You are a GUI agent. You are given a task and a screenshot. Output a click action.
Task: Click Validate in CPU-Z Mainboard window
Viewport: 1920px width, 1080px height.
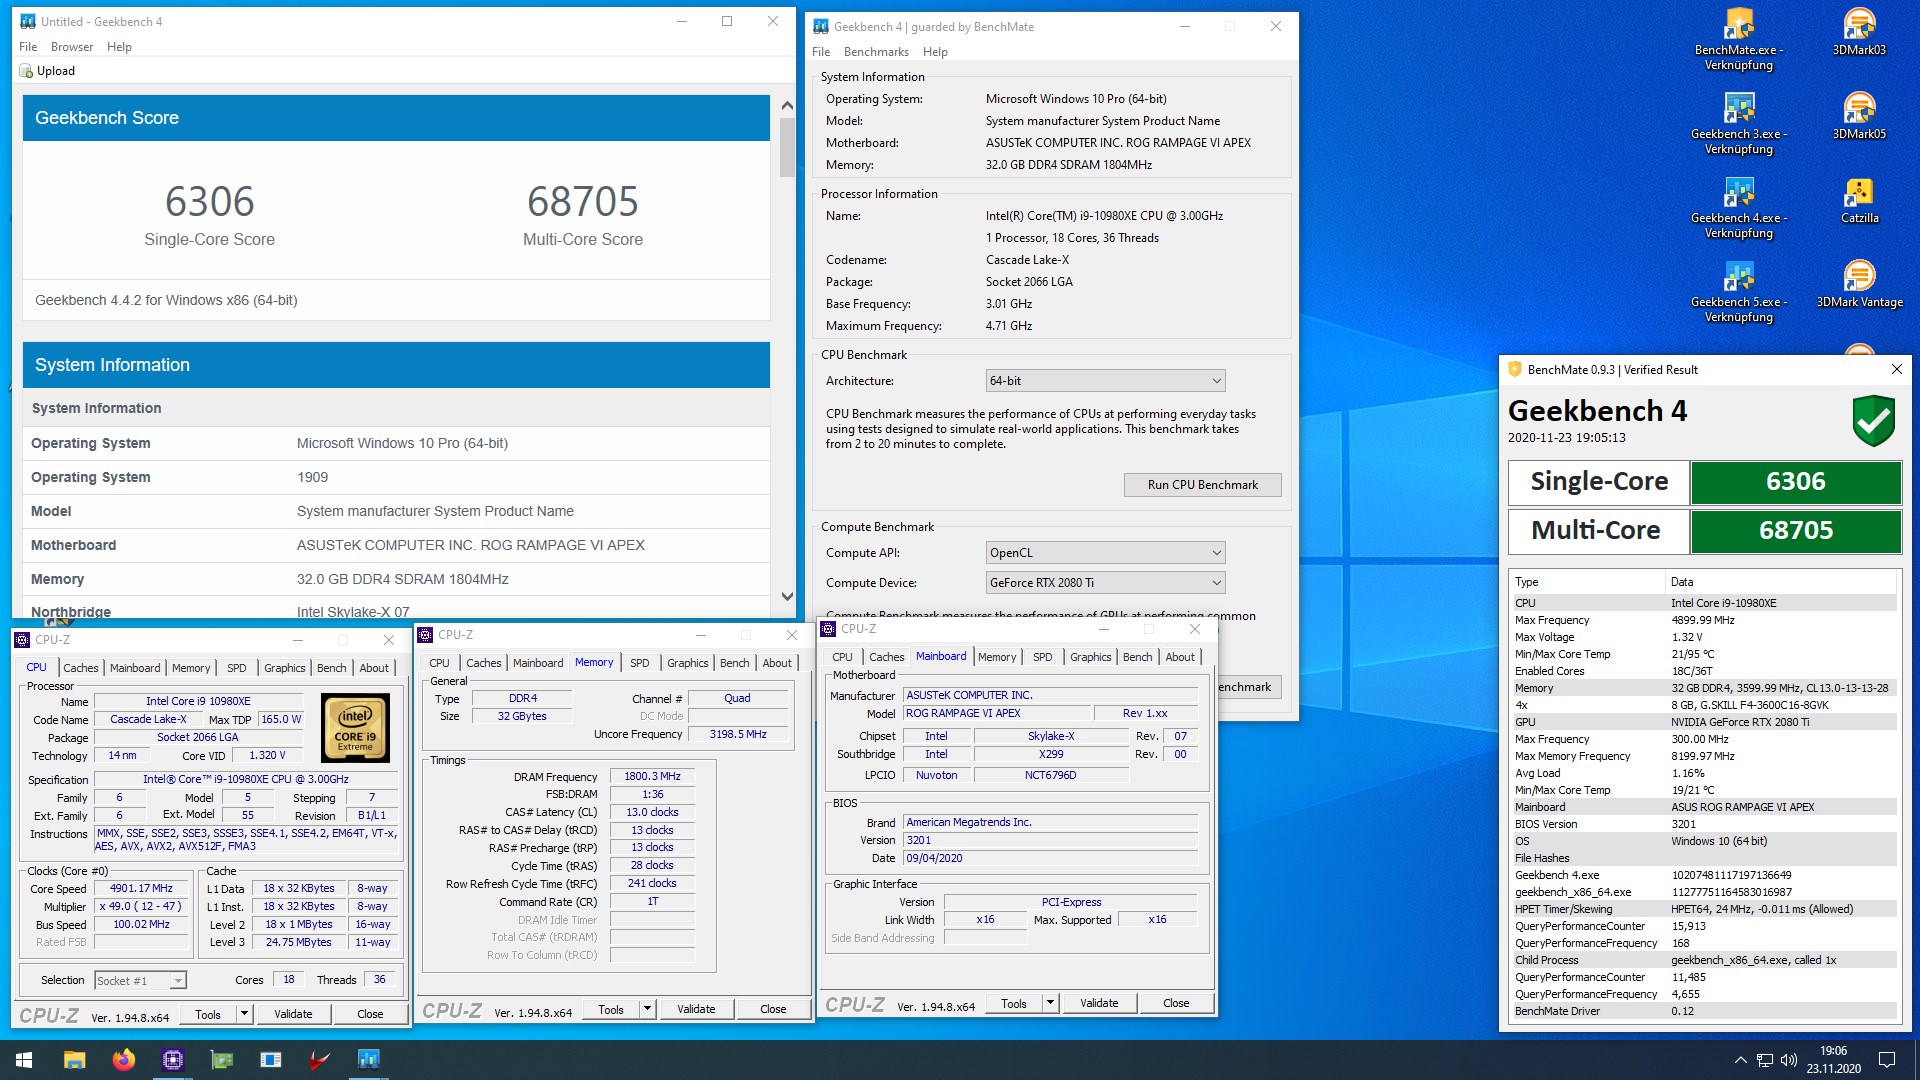1099,1004
